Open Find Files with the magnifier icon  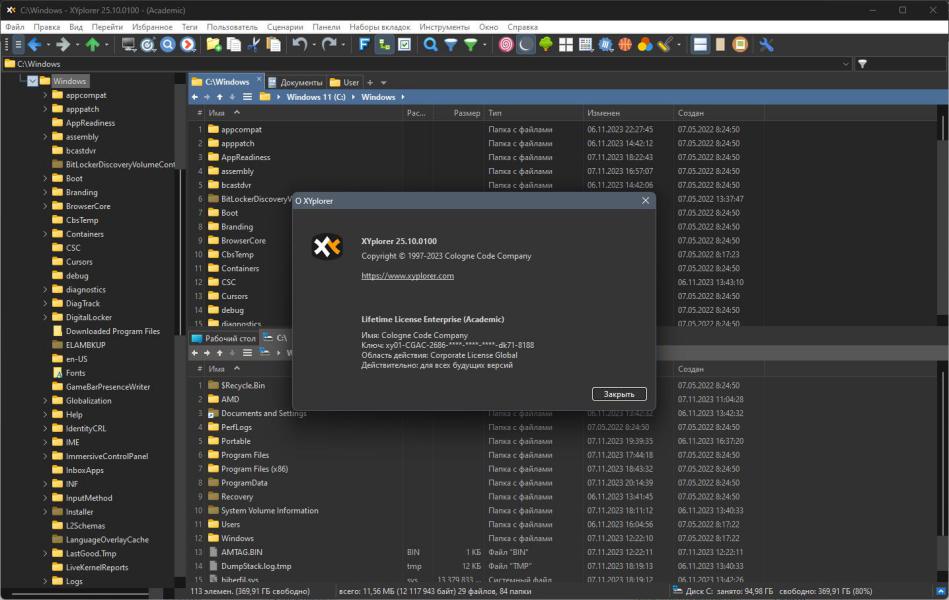click(x=430, y=45)
